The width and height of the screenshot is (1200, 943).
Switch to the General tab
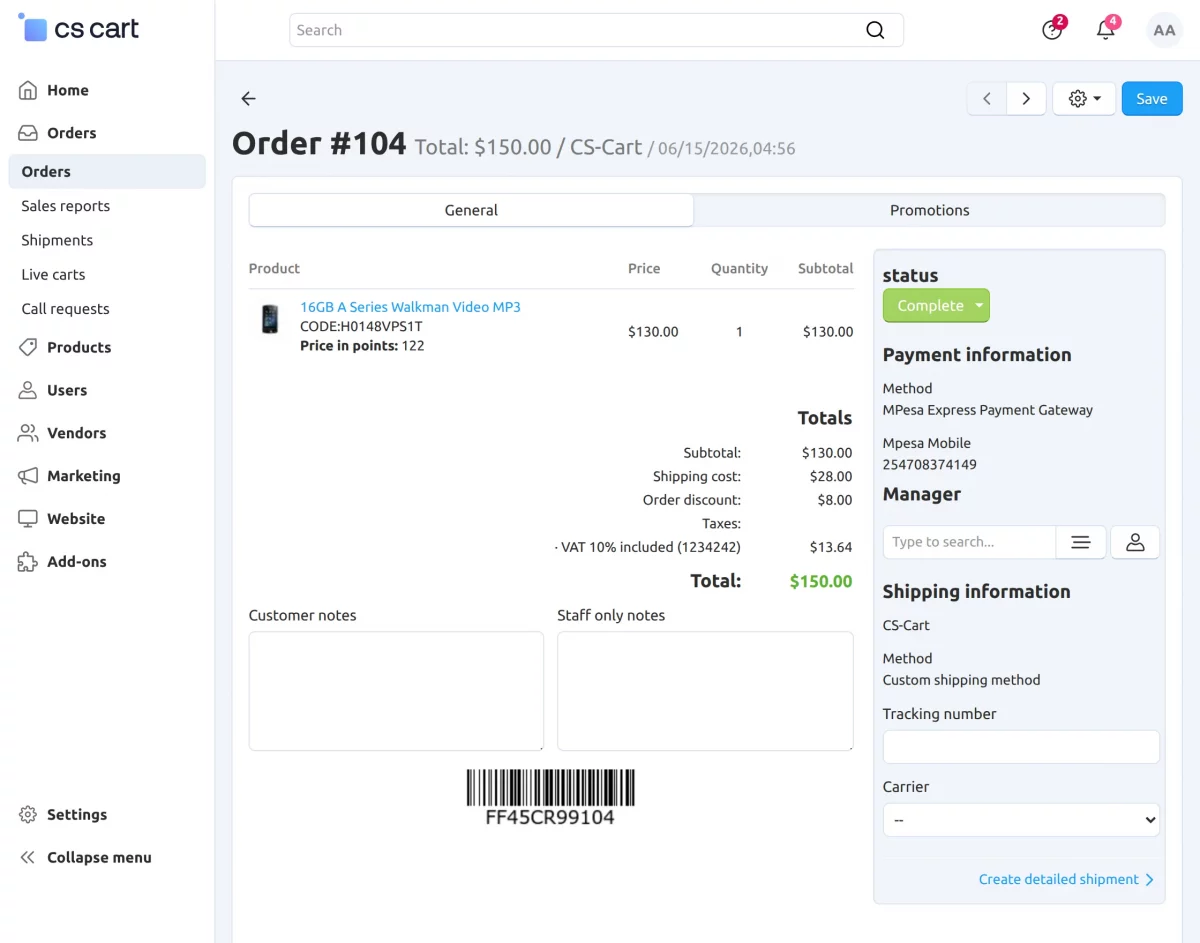click(471, 210)
